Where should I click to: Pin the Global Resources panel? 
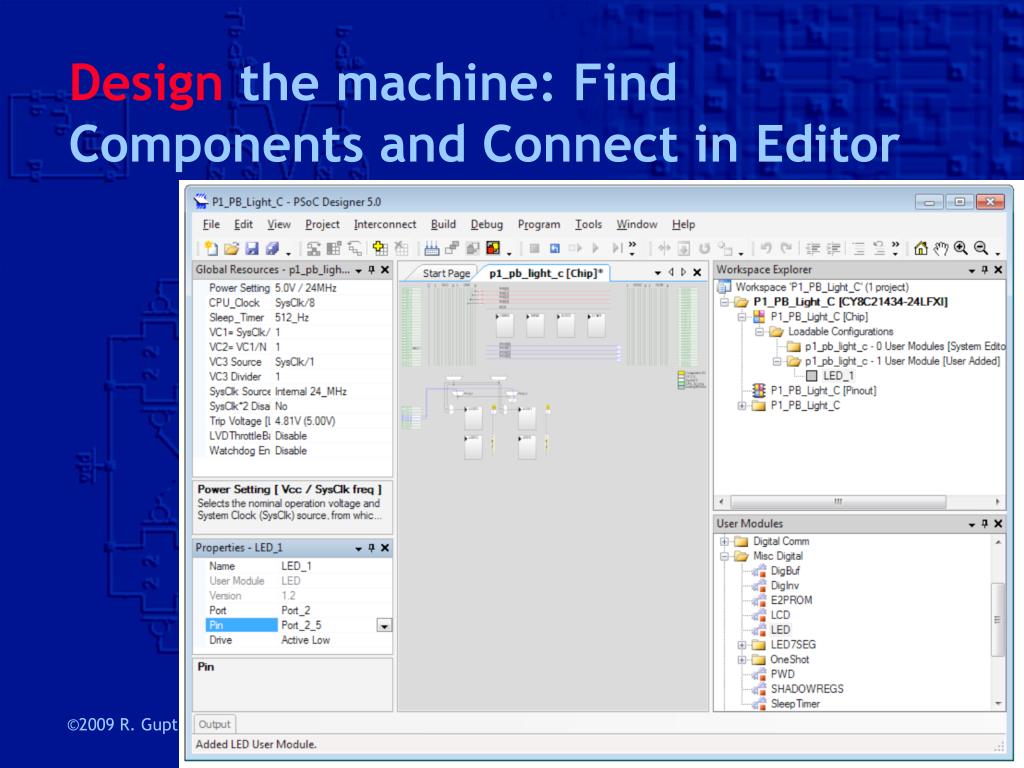click(372, 270)
